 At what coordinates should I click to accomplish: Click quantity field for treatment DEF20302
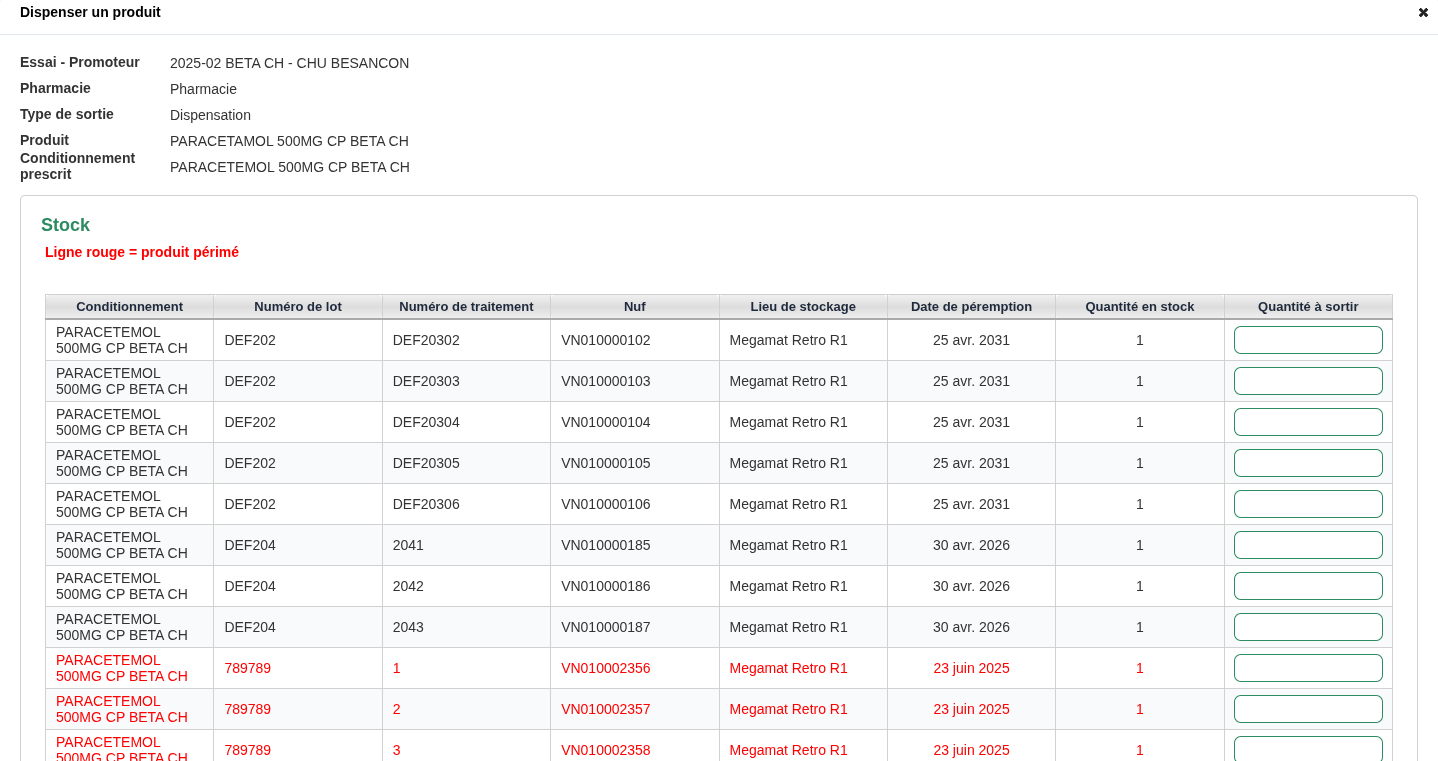1308,340
